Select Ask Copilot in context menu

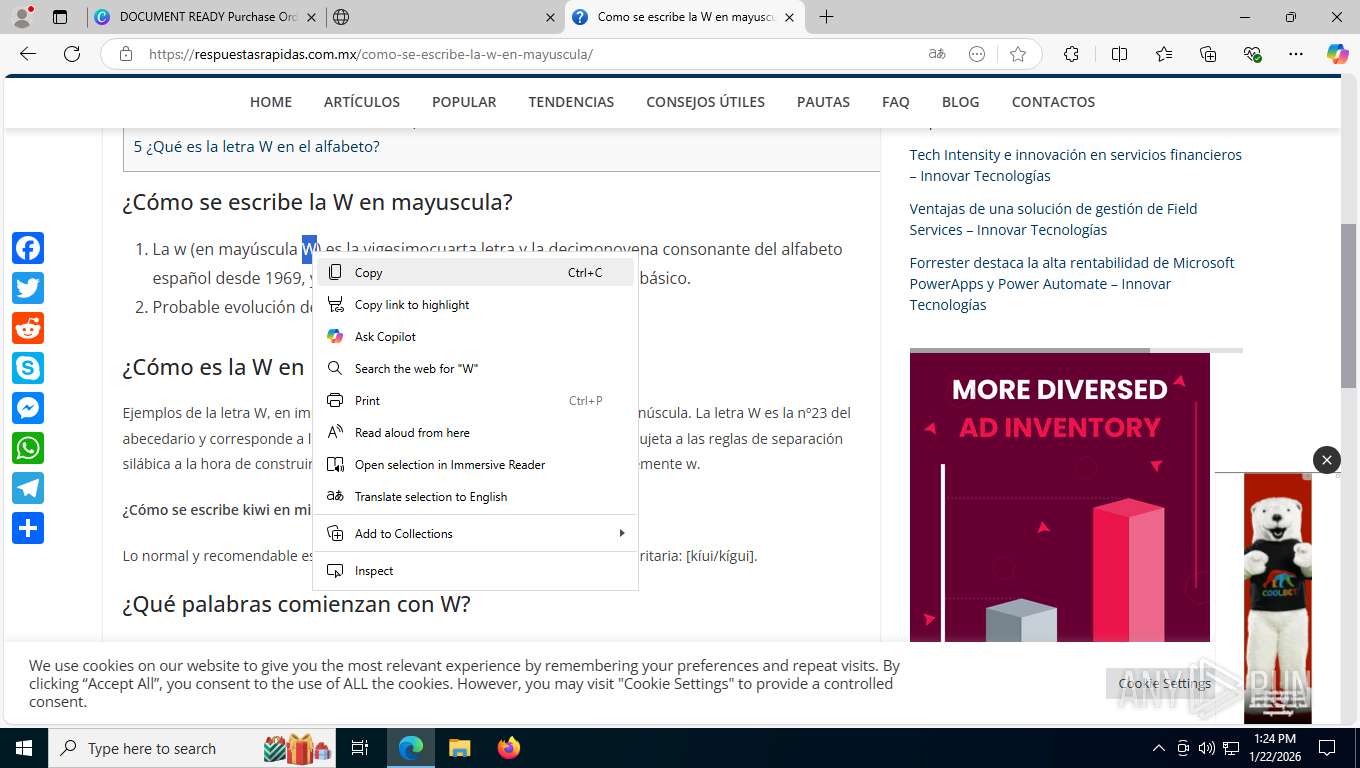pos(476,336)
